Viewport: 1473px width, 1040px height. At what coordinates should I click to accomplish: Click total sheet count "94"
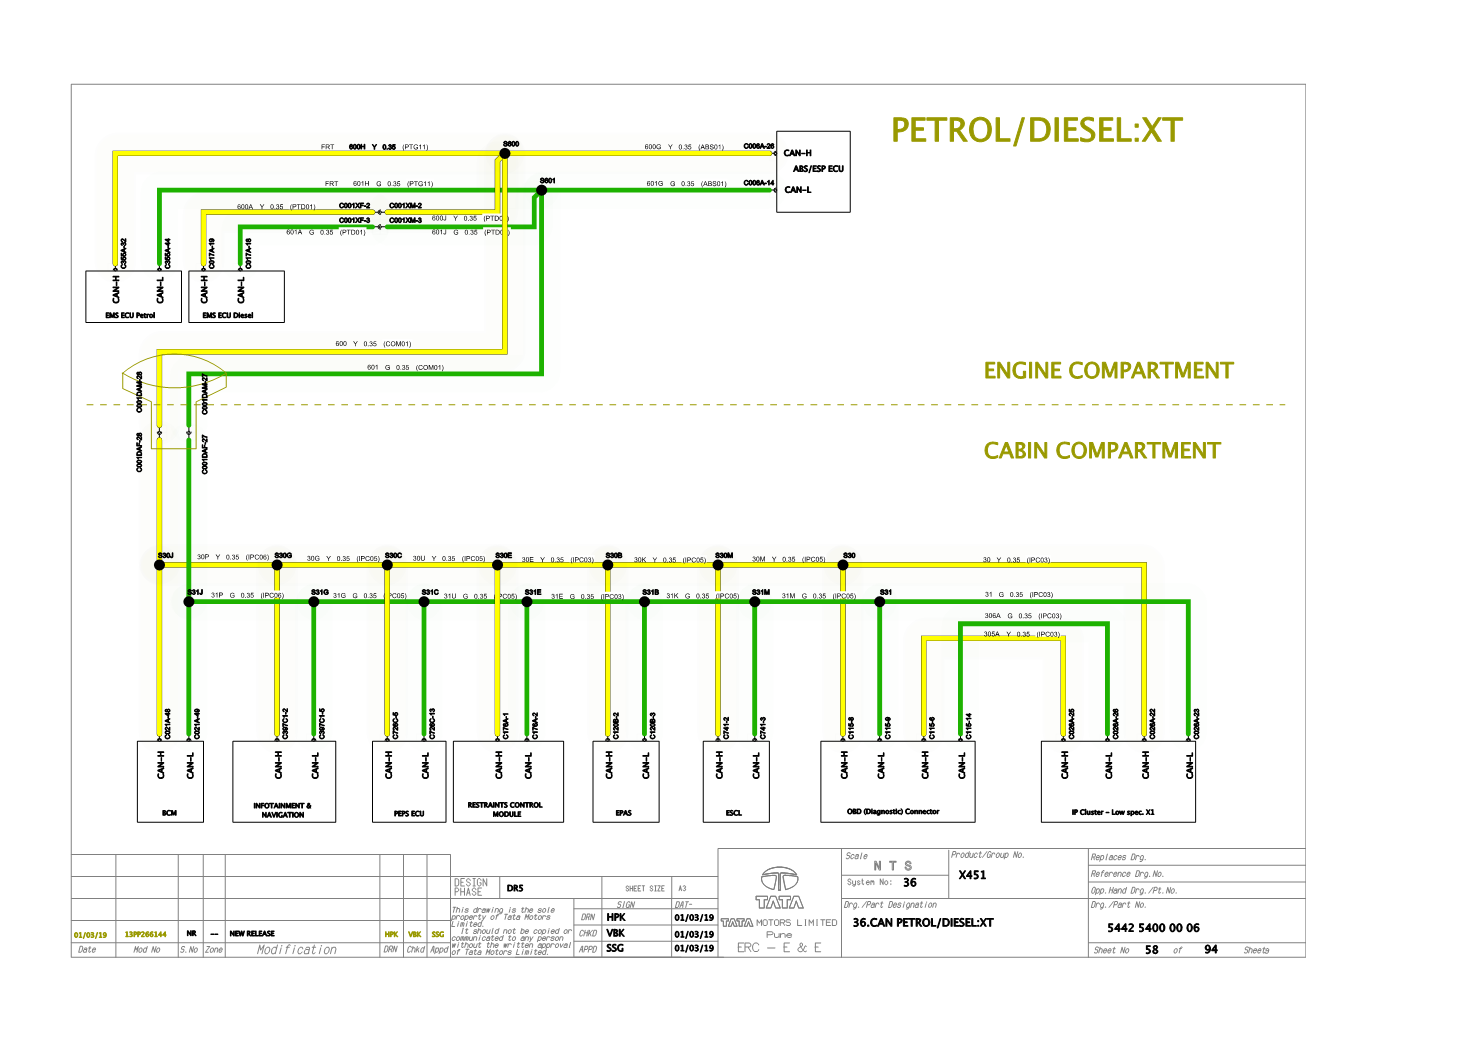[x=1211, y=950]
